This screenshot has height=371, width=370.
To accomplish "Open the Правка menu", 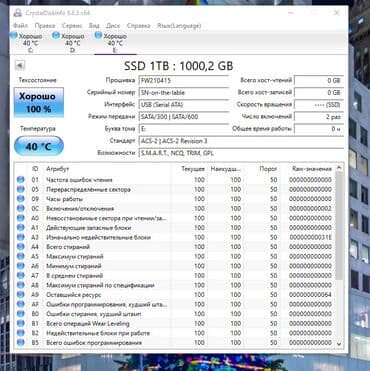I will (x=45, y=26).
